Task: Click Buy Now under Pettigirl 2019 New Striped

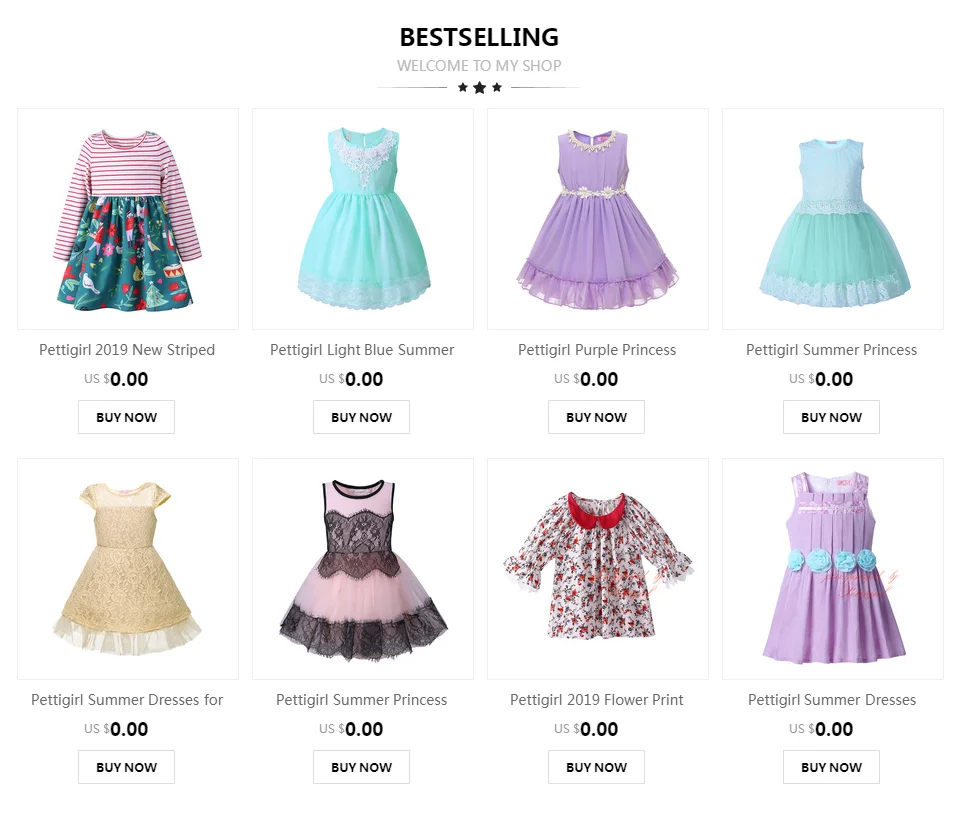Action: 126,417
